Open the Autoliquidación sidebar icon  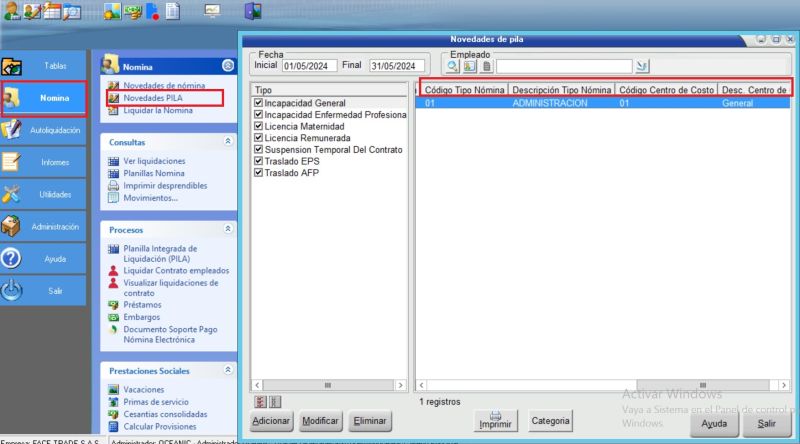click(x=12, y=130)
